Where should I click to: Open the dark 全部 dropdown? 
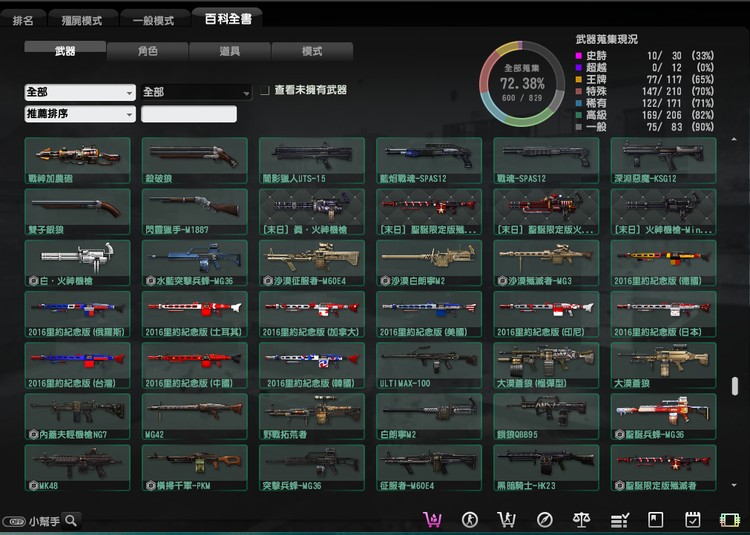click(196, 92)
